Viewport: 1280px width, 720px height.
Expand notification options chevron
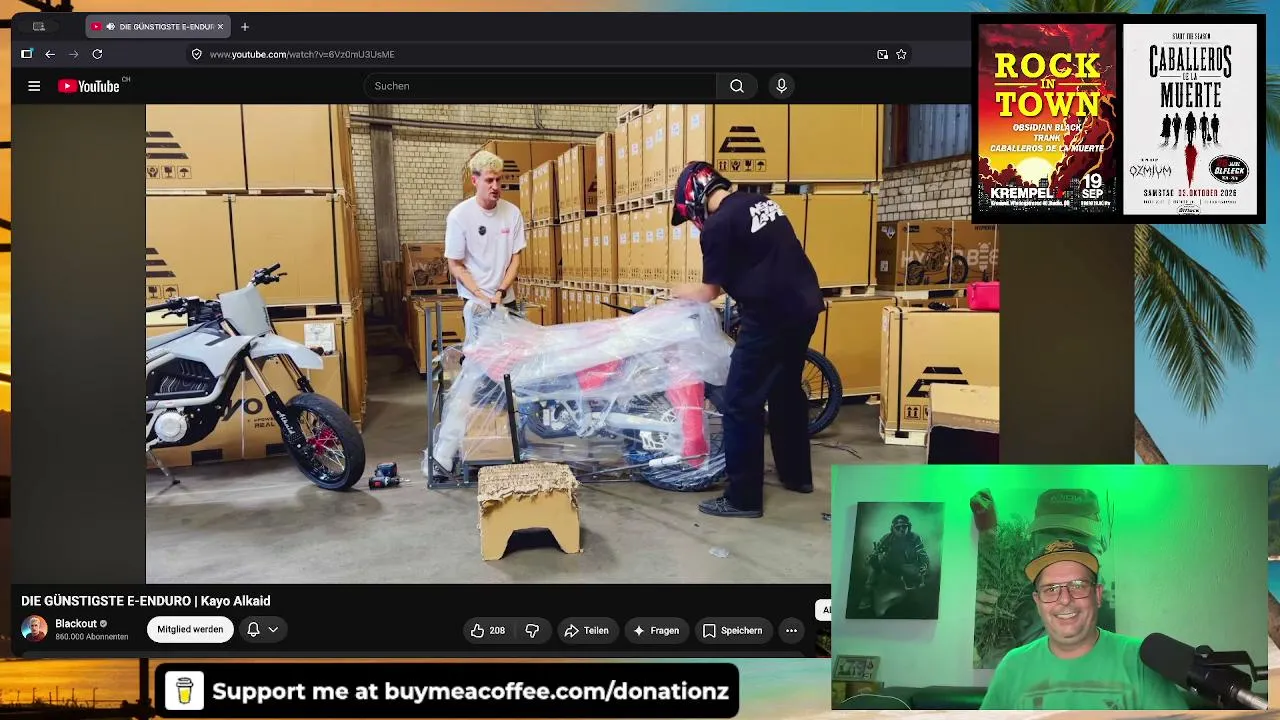pyautogui.click(x=273, y=629)
